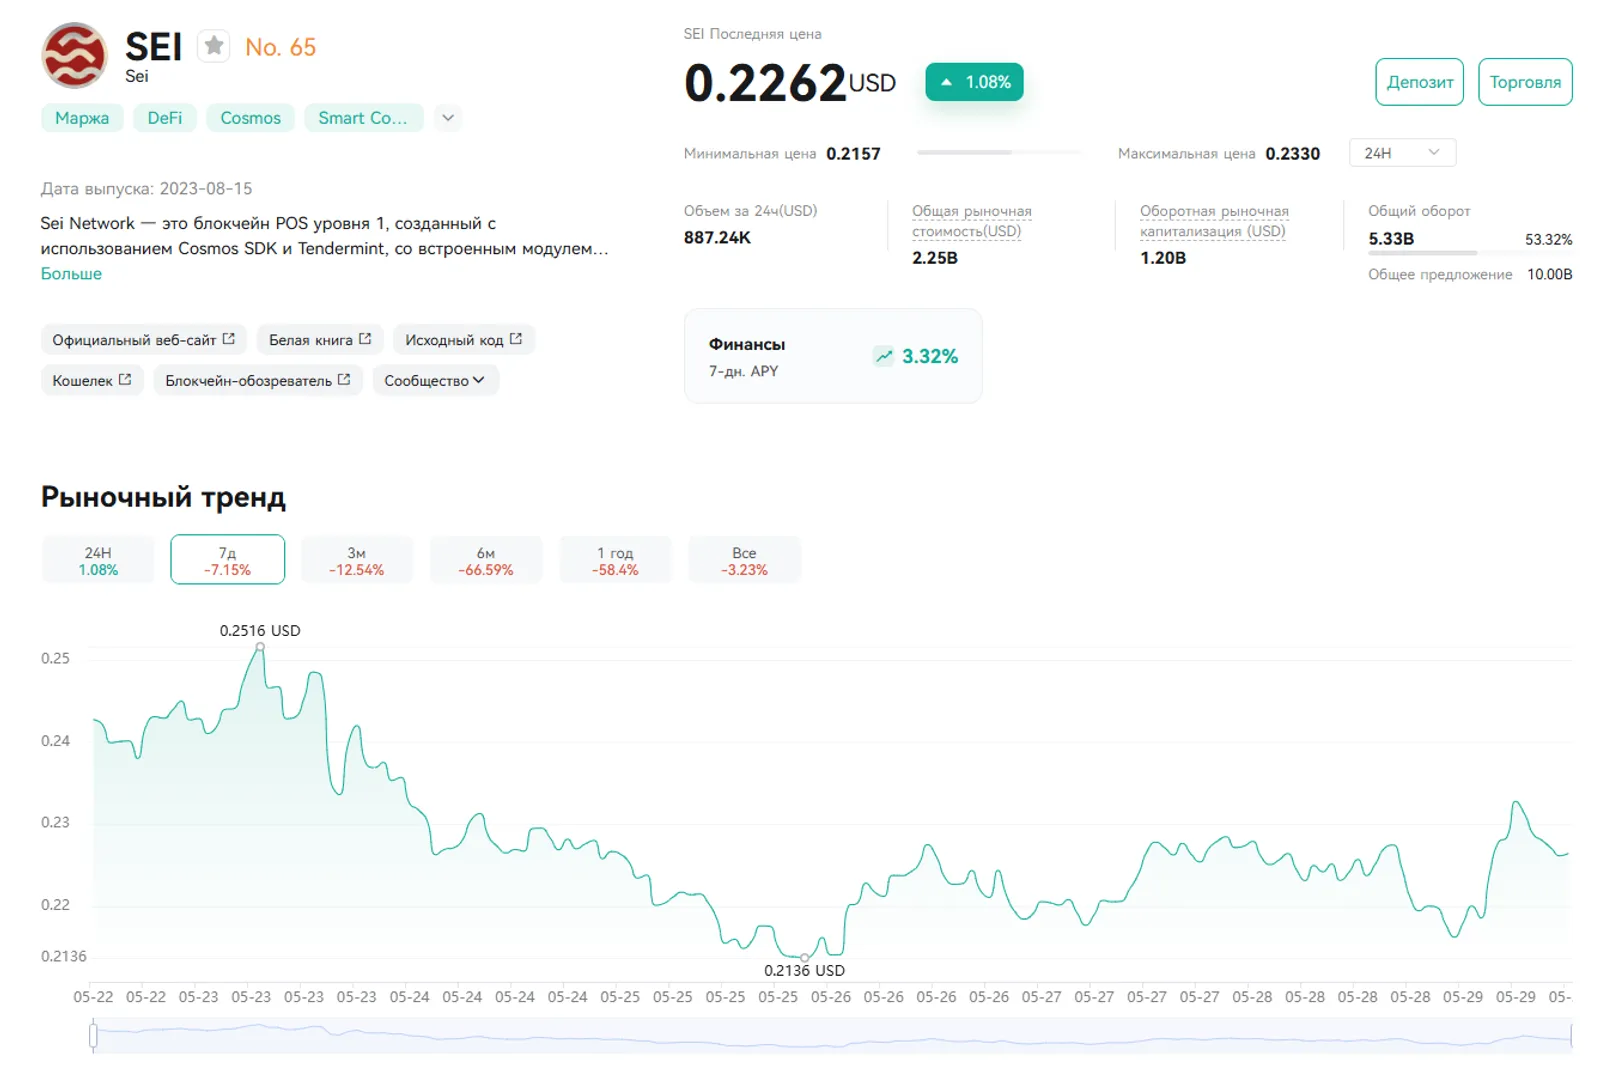Open Блокчейн-обозреватель link

click(258, 380)
